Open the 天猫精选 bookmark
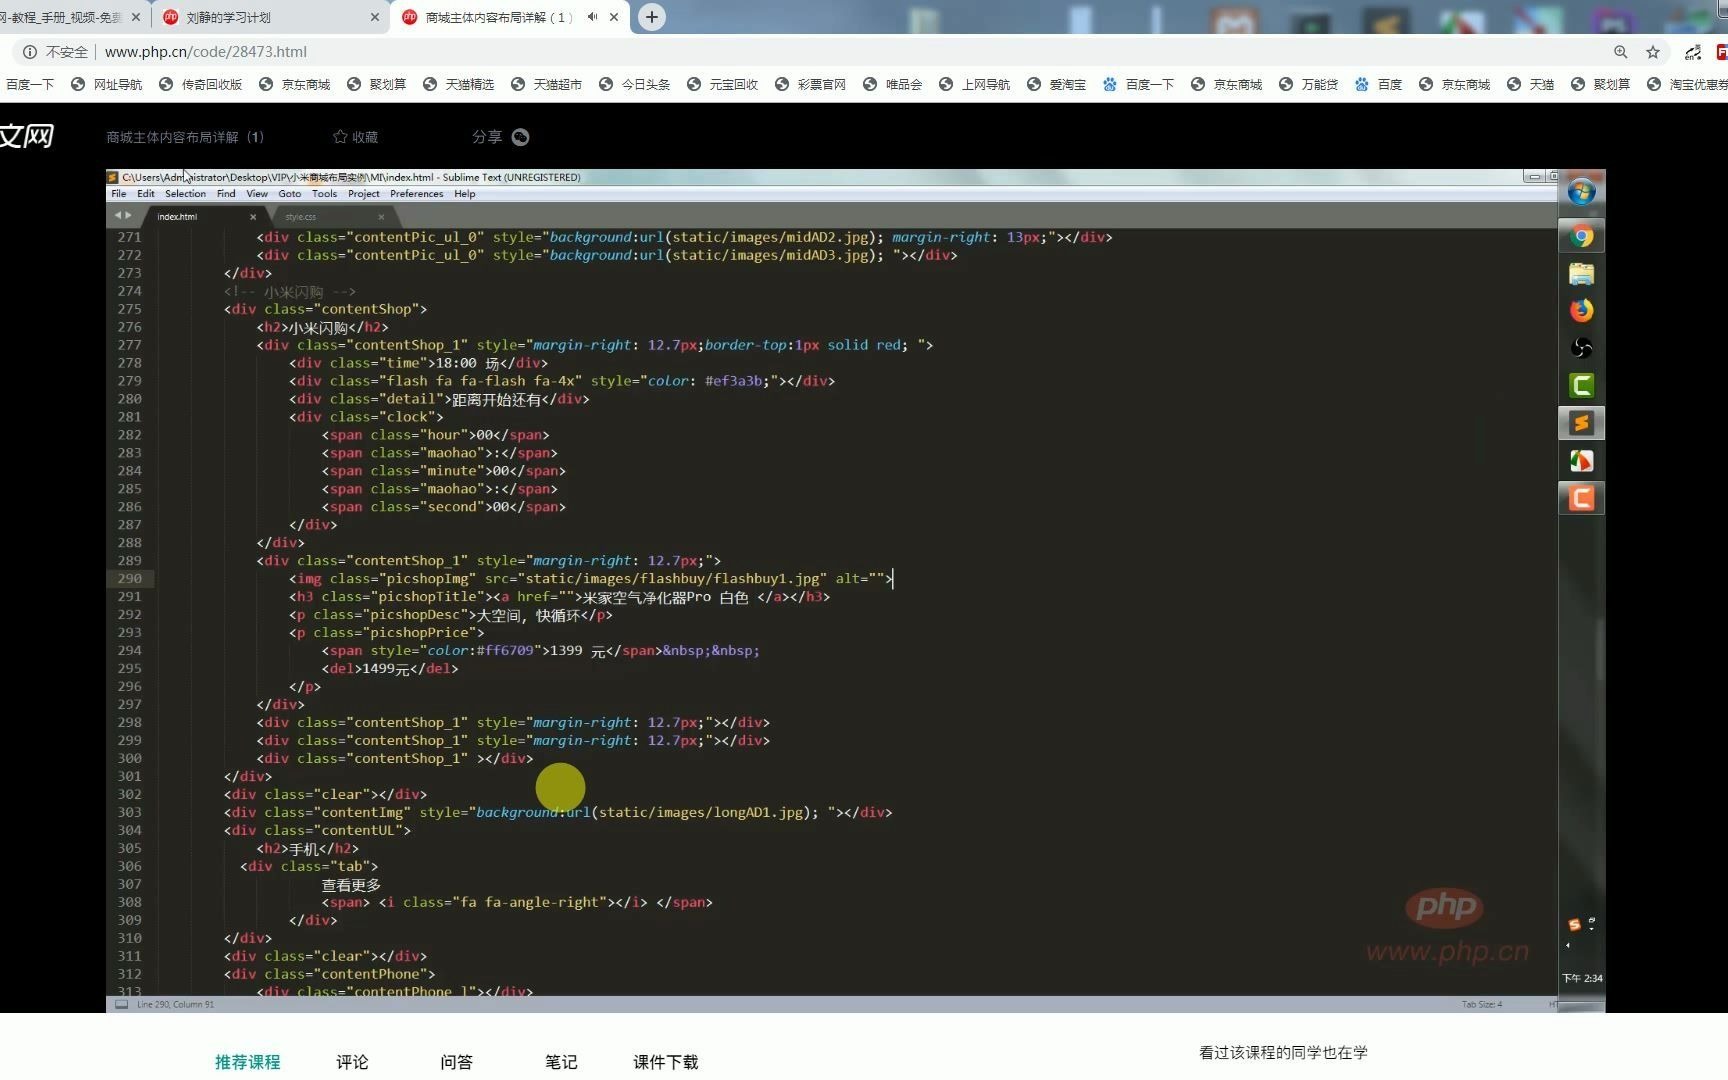This screenshot has width=1728, height=1080. pyautogui.click(x=459, y=85)
